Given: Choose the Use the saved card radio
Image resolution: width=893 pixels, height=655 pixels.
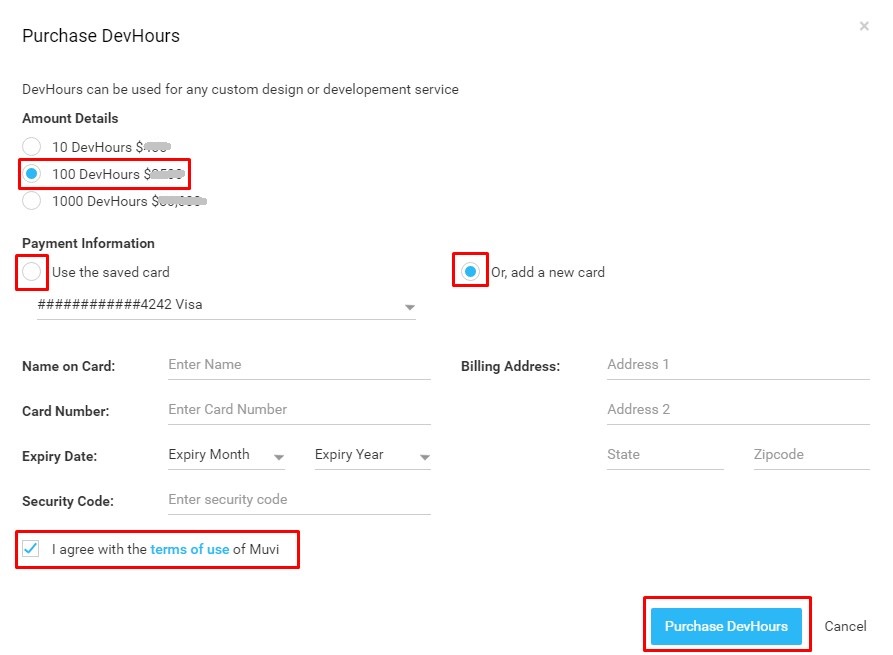Looking at the screenshot, I should pos(31,272).
